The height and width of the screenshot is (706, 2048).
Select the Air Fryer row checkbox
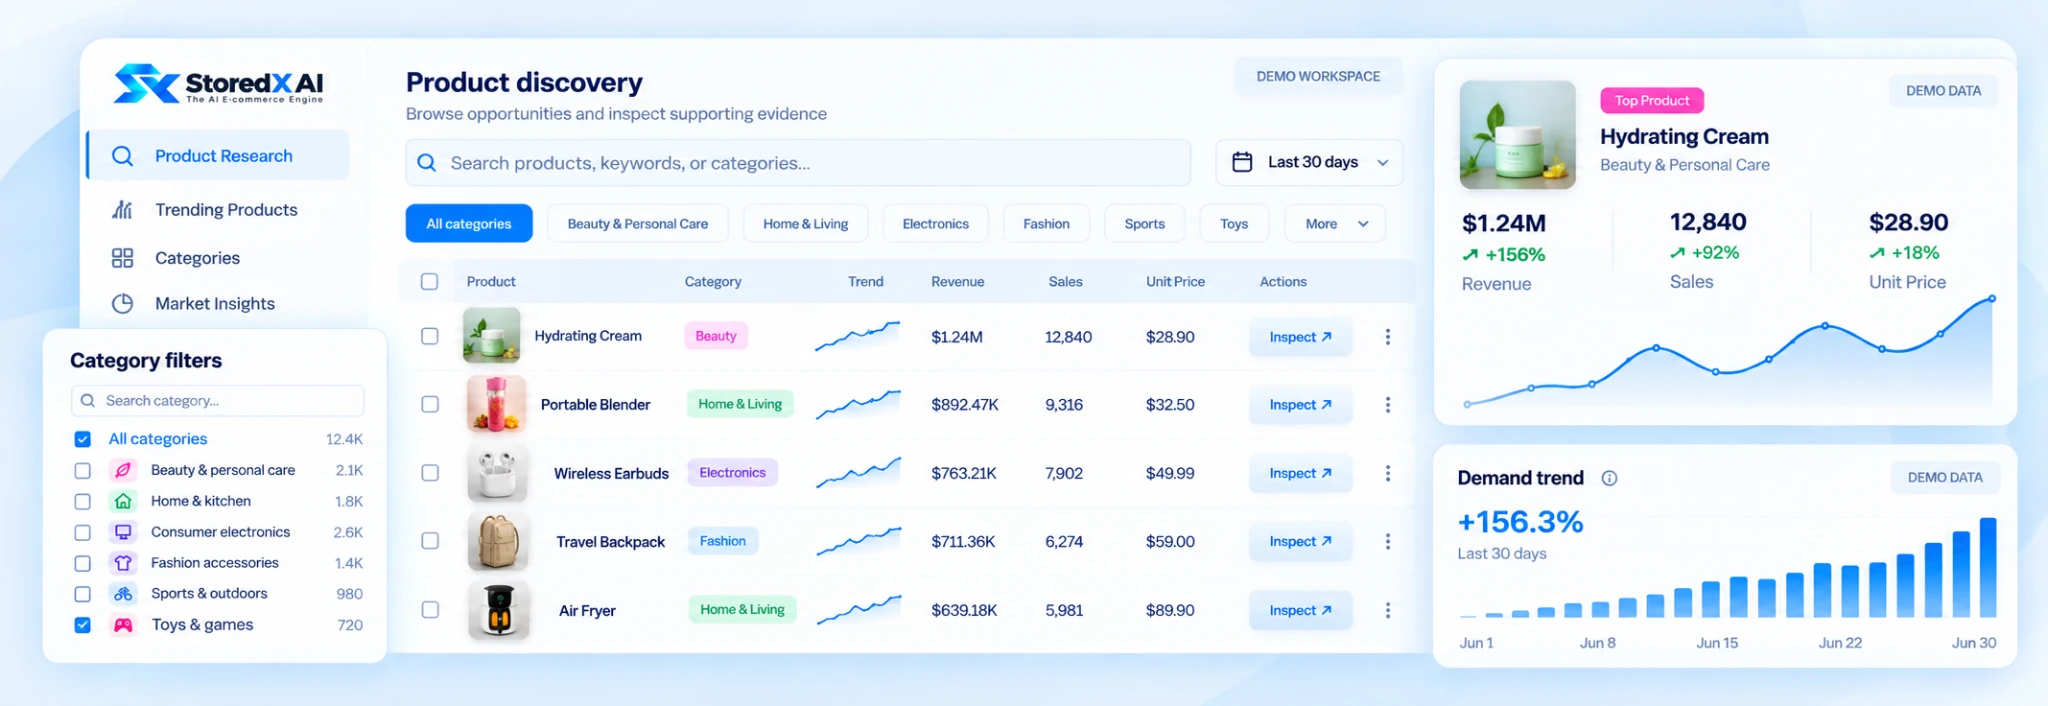click(x=430, y=609)
